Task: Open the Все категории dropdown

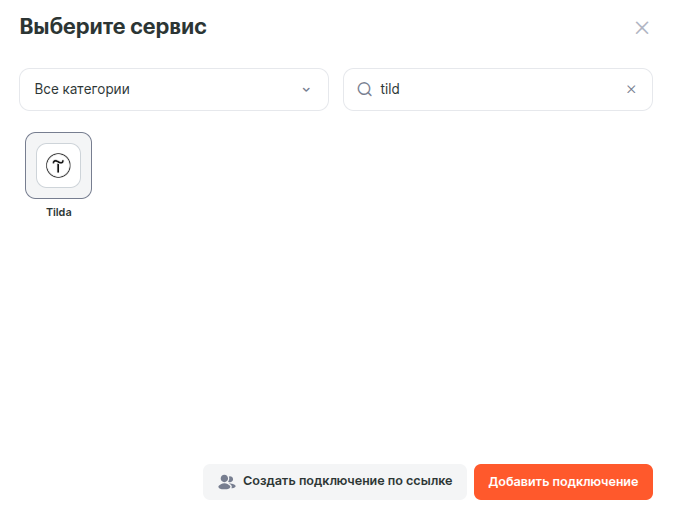Action: tap(173, 89)
